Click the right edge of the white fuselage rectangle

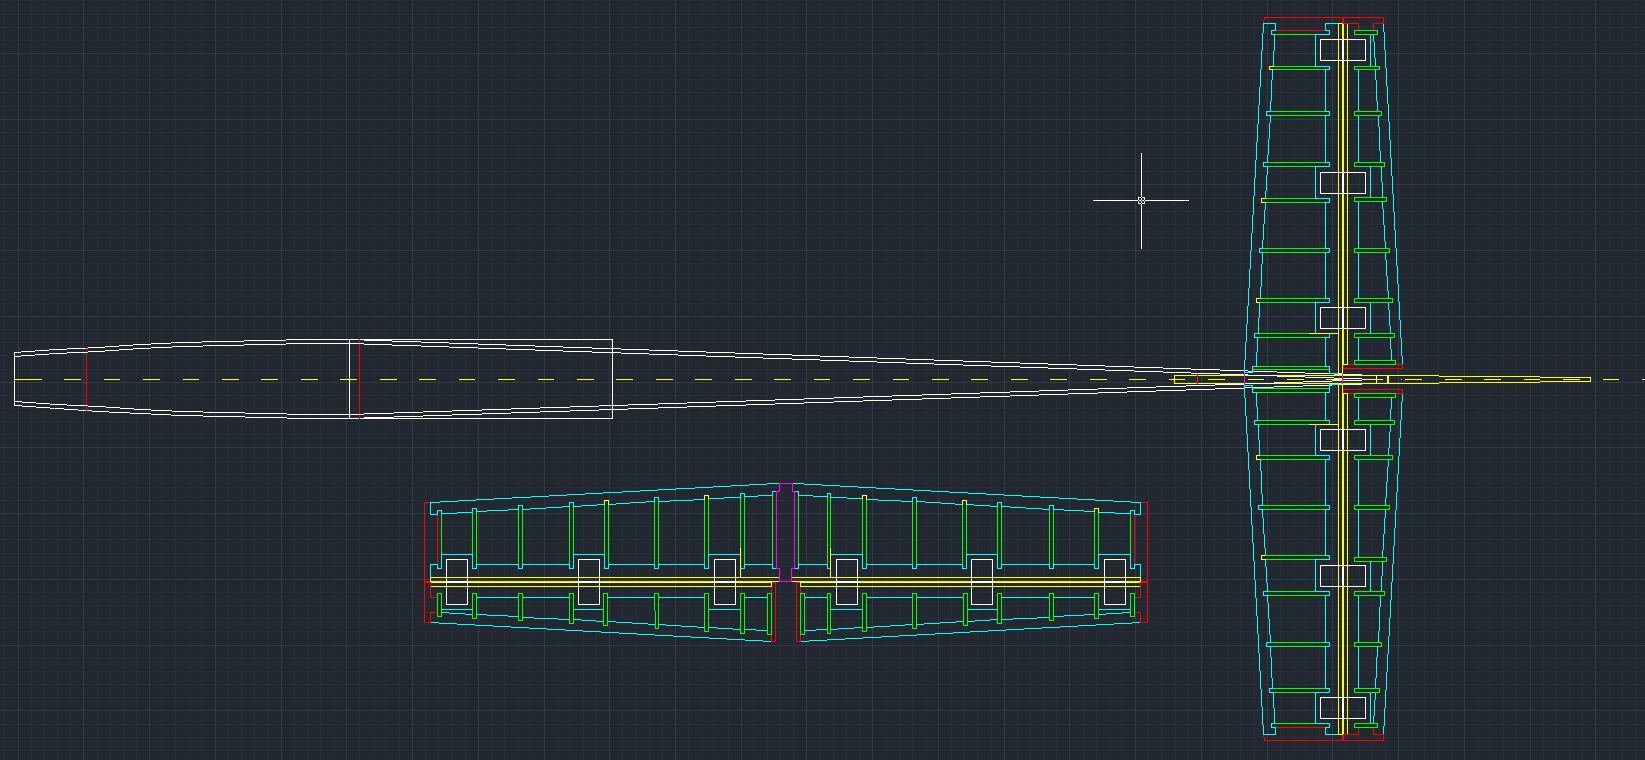(x=612, y=378)
